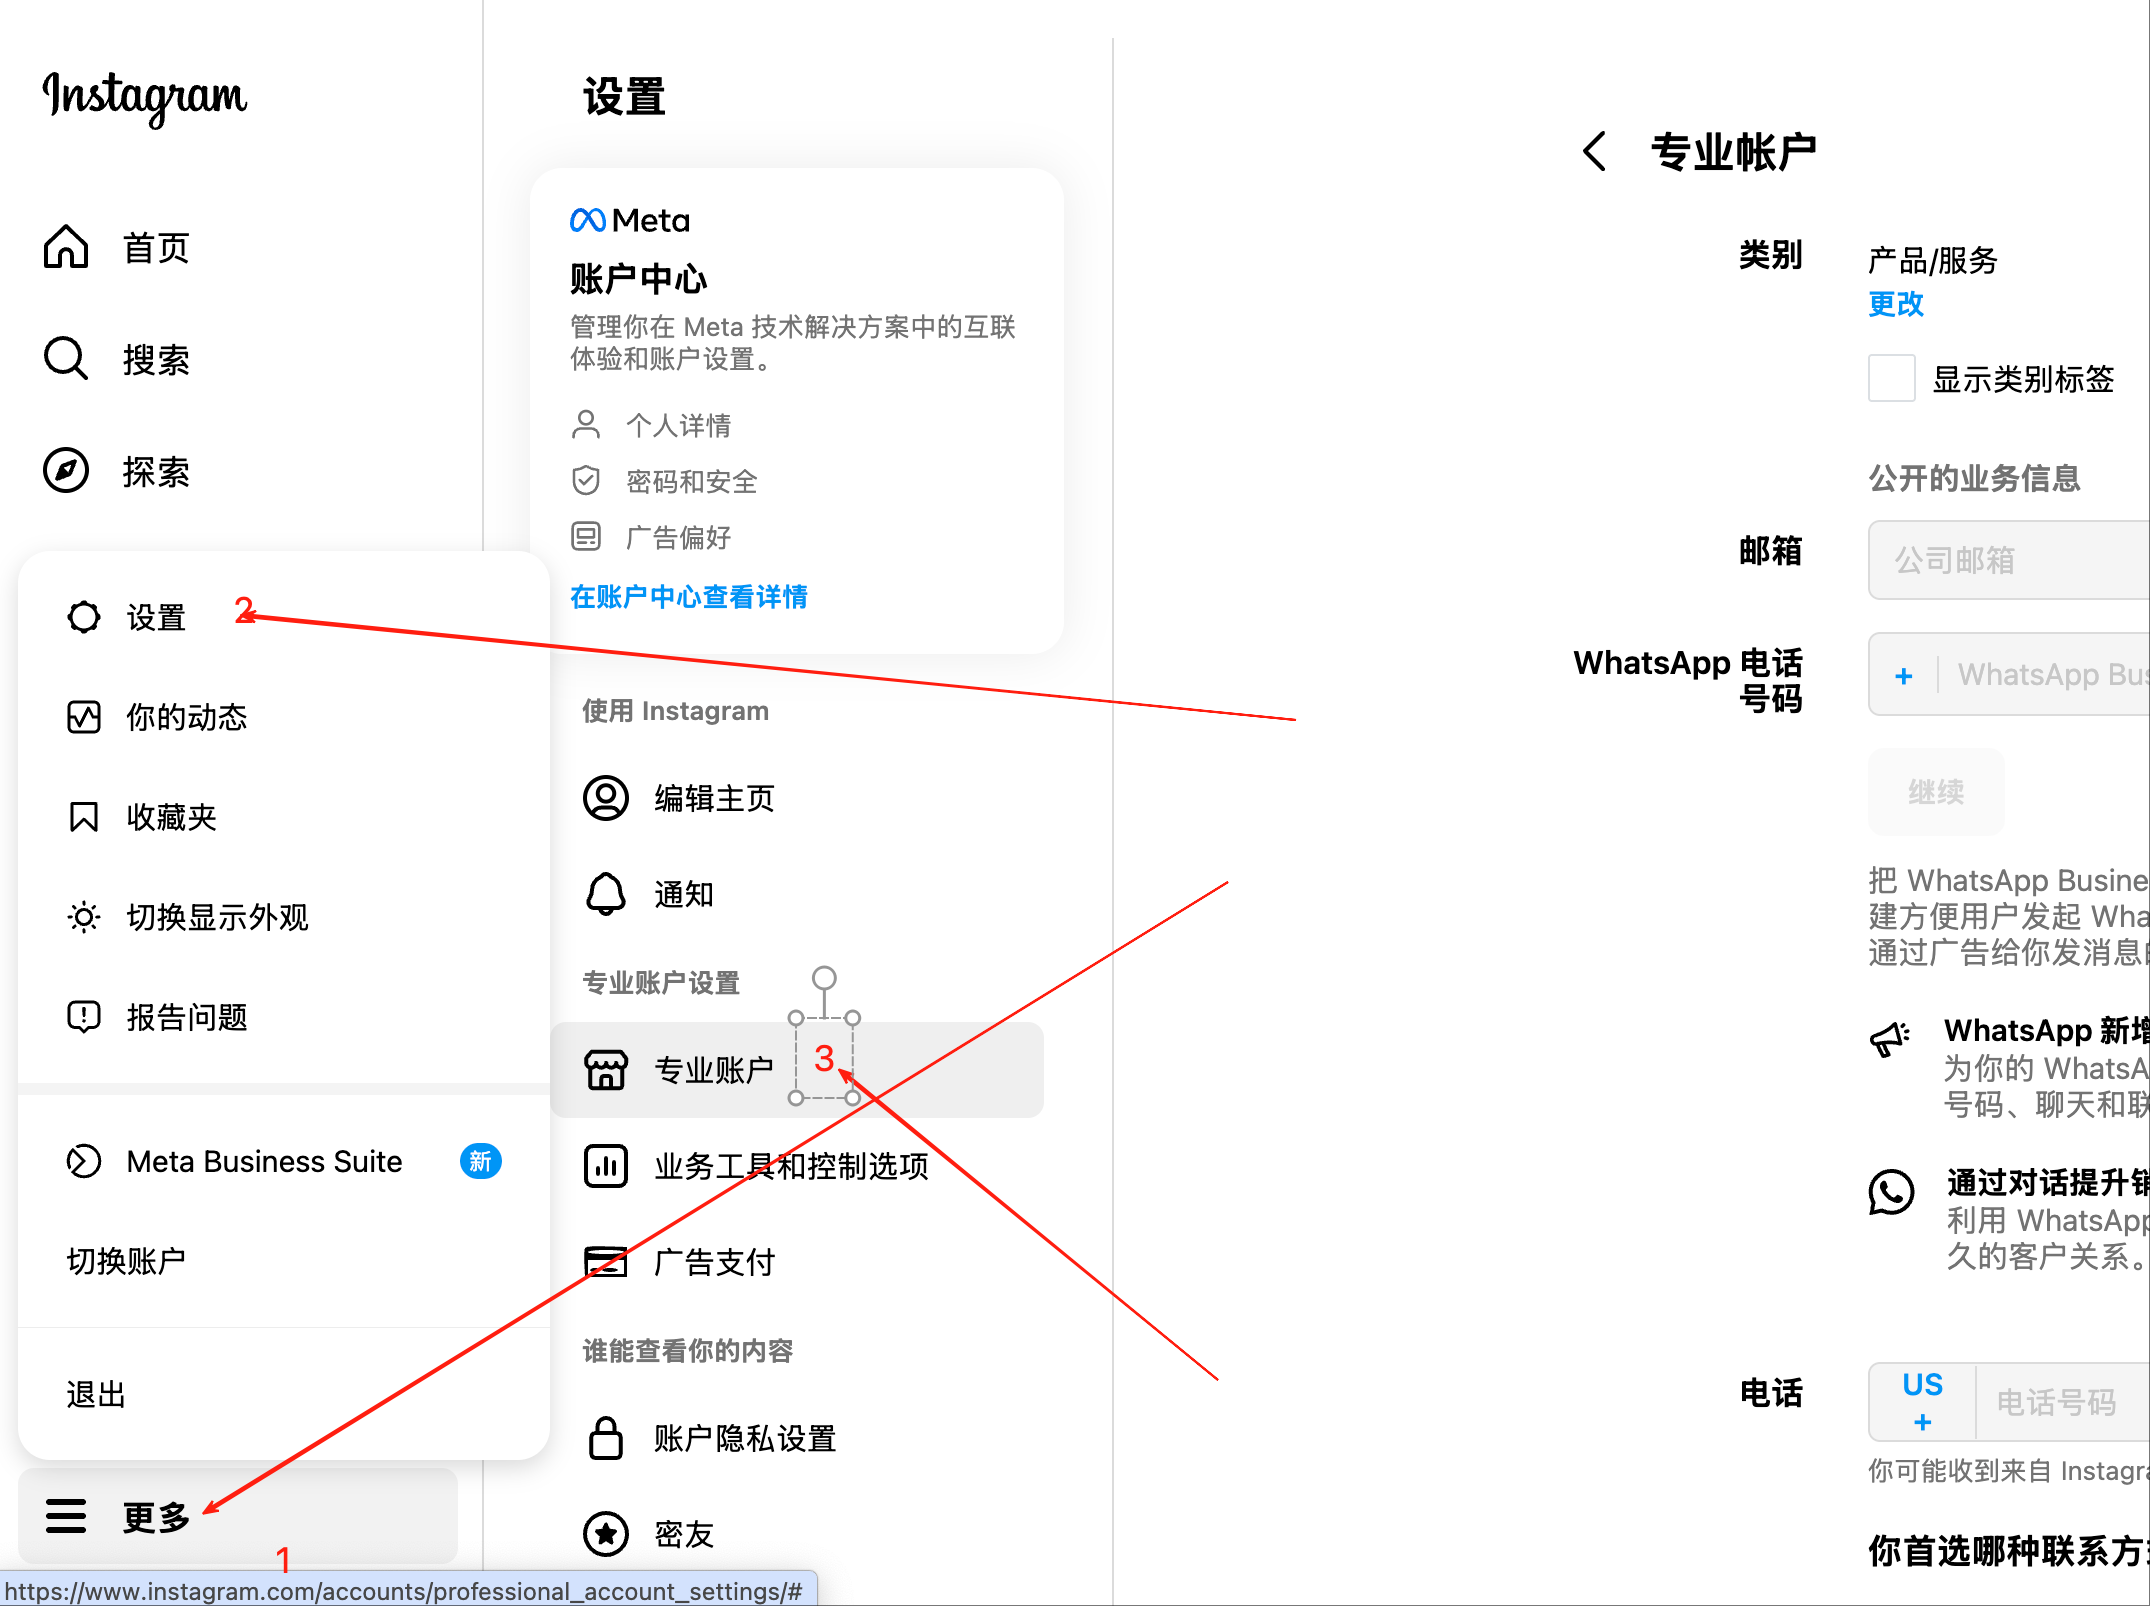
Task: Click the 在账户中心查看详情 link
Action: 689,597
